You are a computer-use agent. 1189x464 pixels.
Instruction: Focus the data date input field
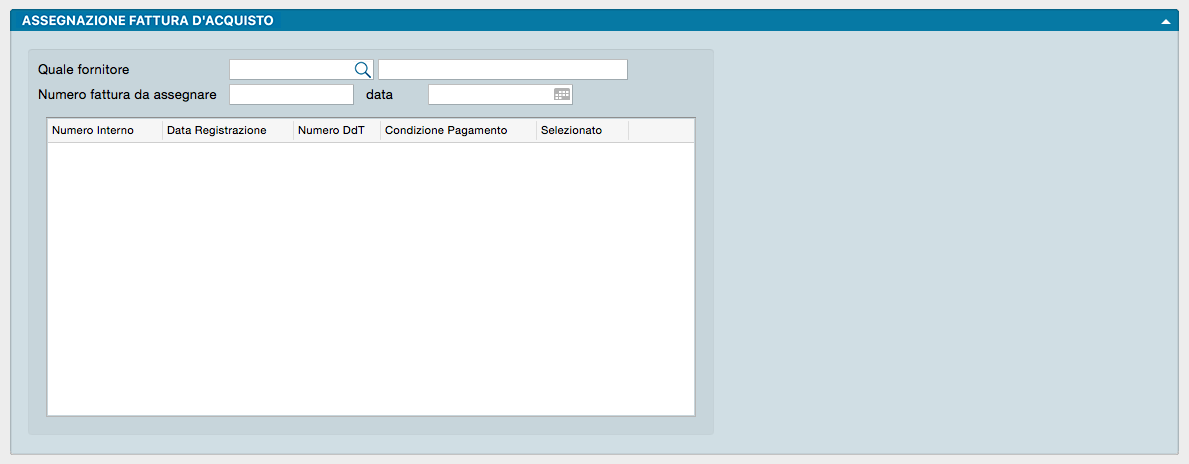tap(490, 94)
